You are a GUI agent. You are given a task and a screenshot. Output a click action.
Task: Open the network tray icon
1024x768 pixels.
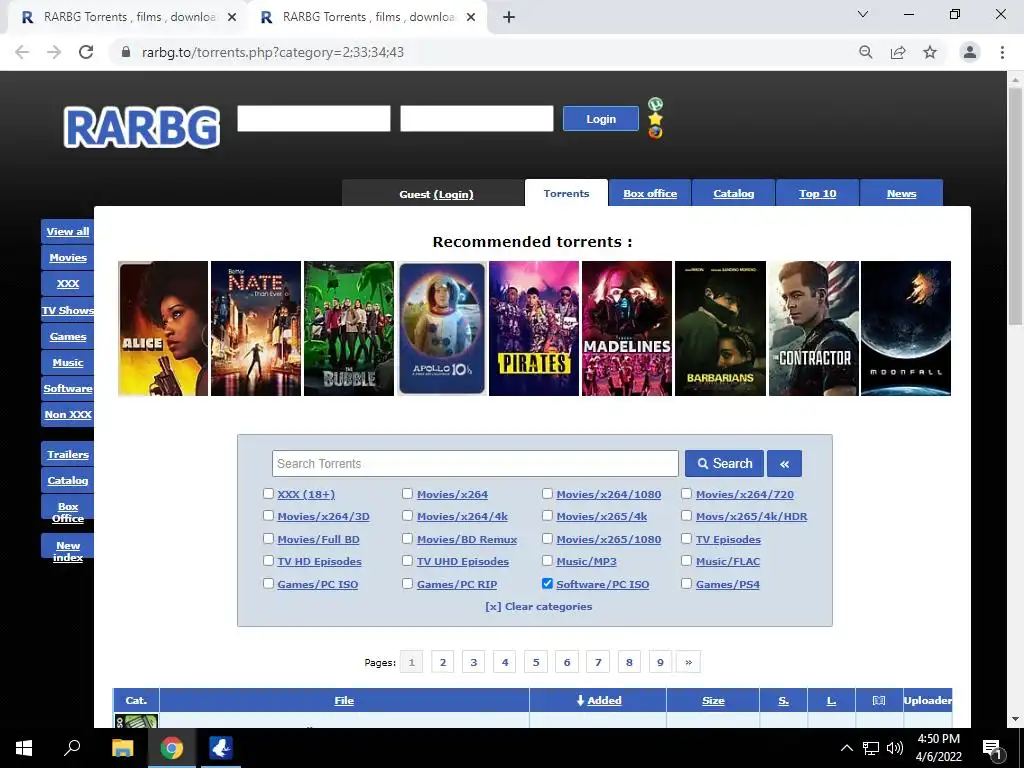(871, 748)
